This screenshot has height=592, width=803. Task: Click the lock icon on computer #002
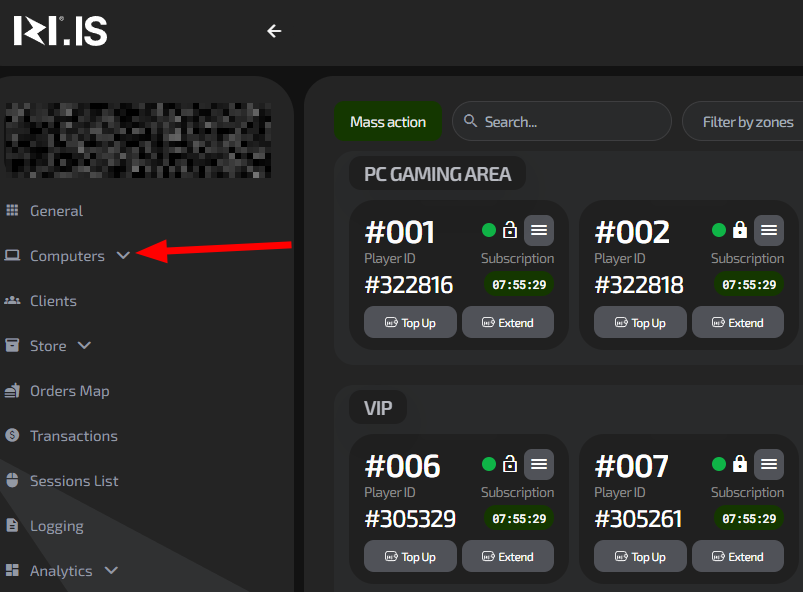(x=740, y=230)
